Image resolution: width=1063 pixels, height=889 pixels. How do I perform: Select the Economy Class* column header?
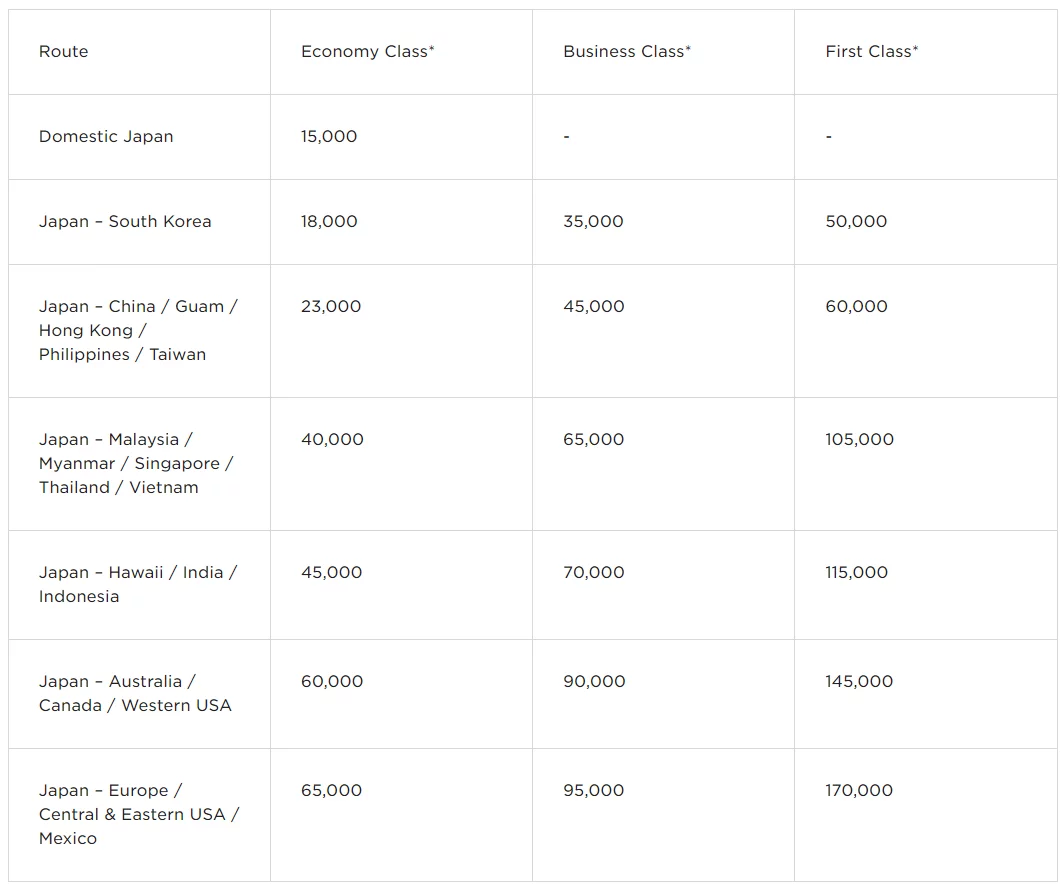pos(367,52)
